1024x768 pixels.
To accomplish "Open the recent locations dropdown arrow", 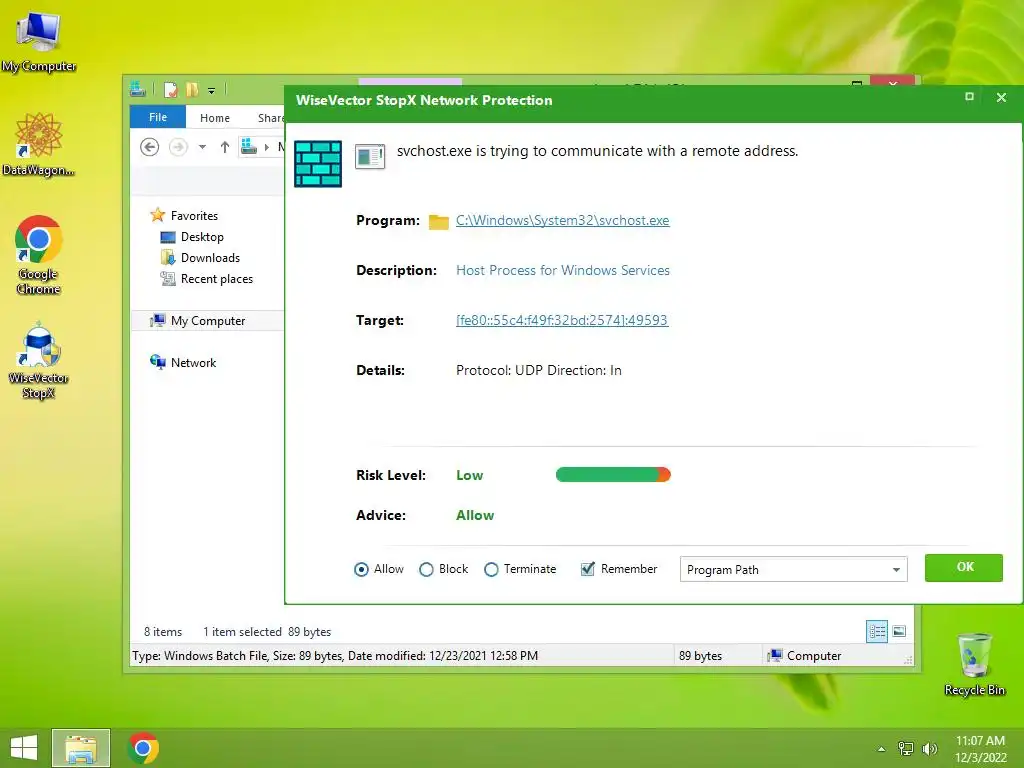I will tap(202, 147).
